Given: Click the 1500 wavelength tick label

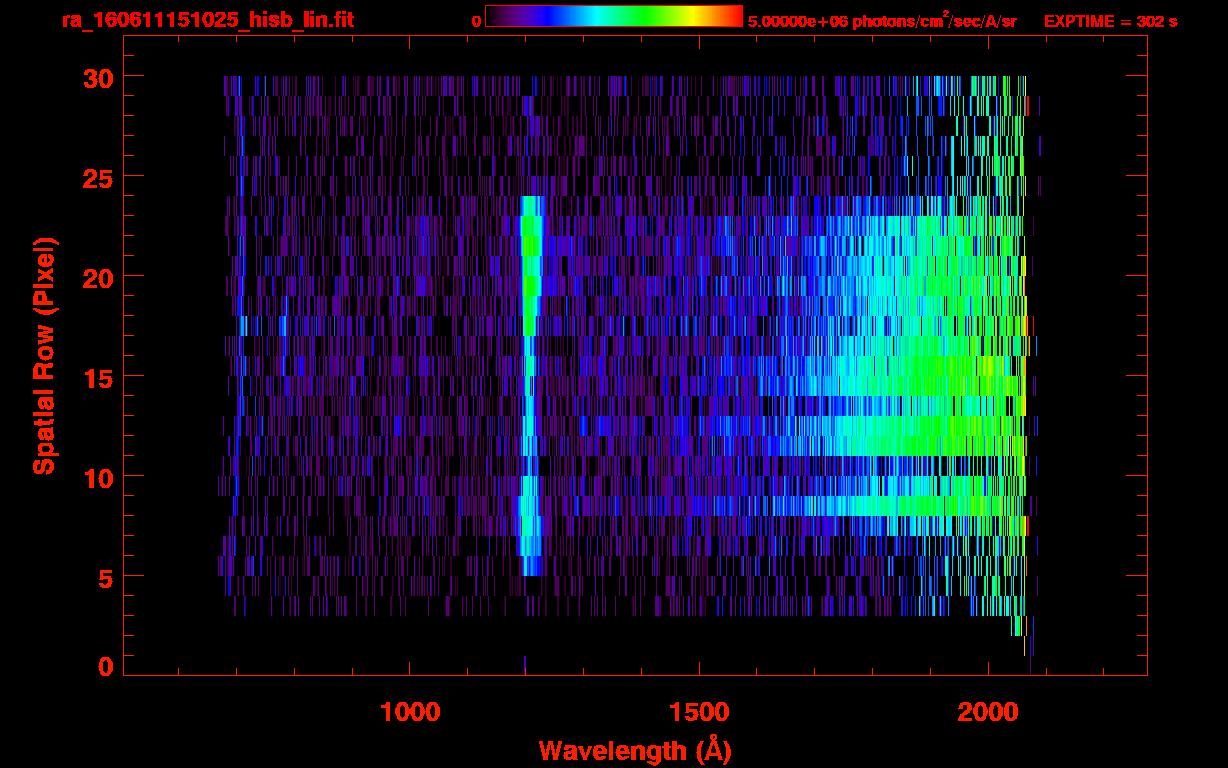Looking at the screenshot, I should tap(699, 712).
